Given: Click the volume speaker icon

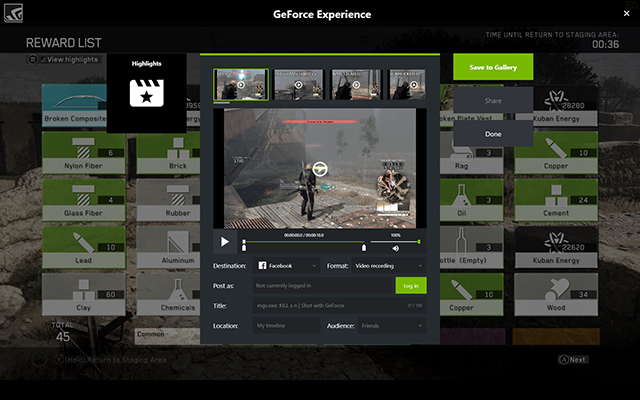Looking at the screenshot, I should 396,248.
